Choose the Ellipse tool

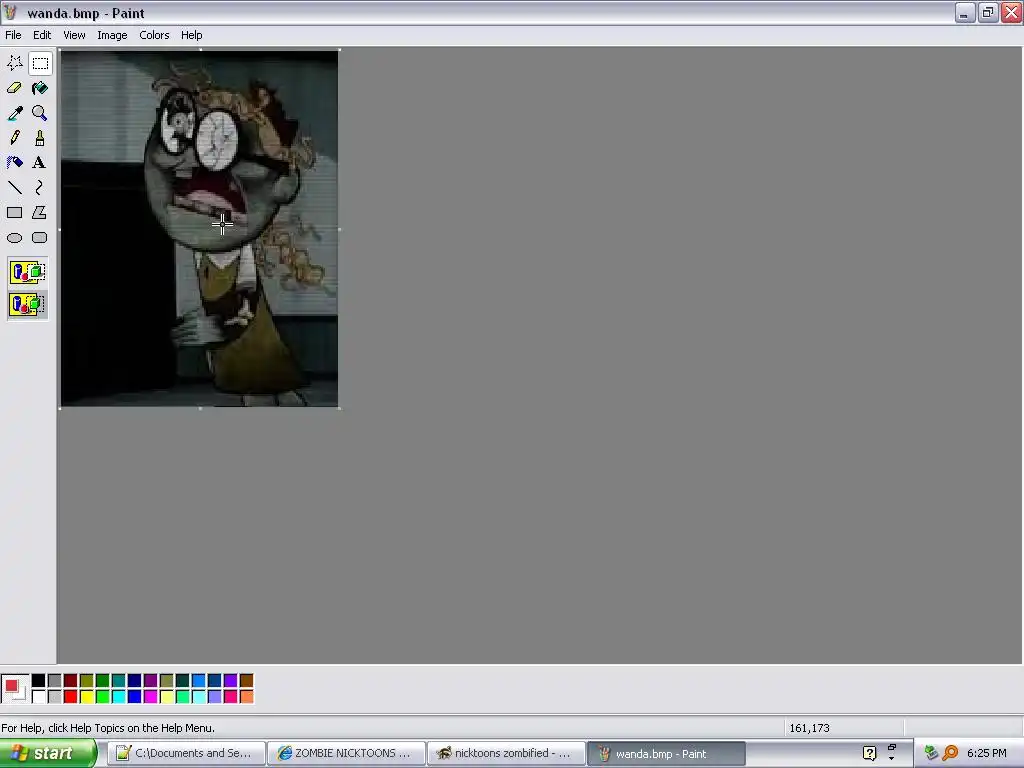point(14,238)
